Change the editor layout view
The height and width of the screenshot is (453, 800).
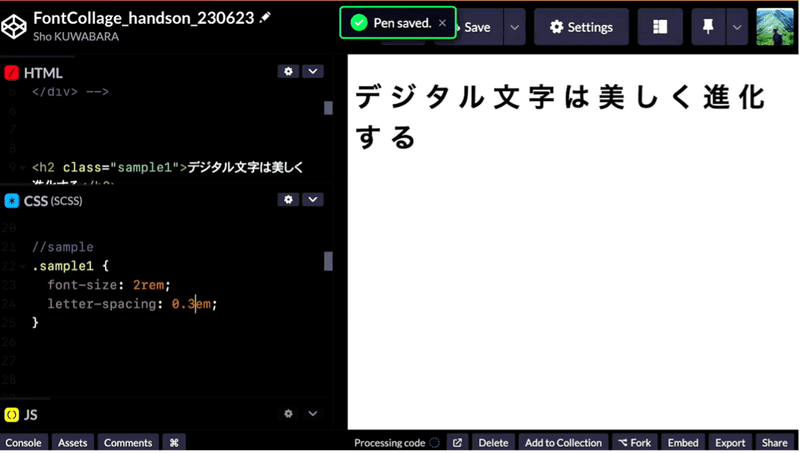(660, 27)
